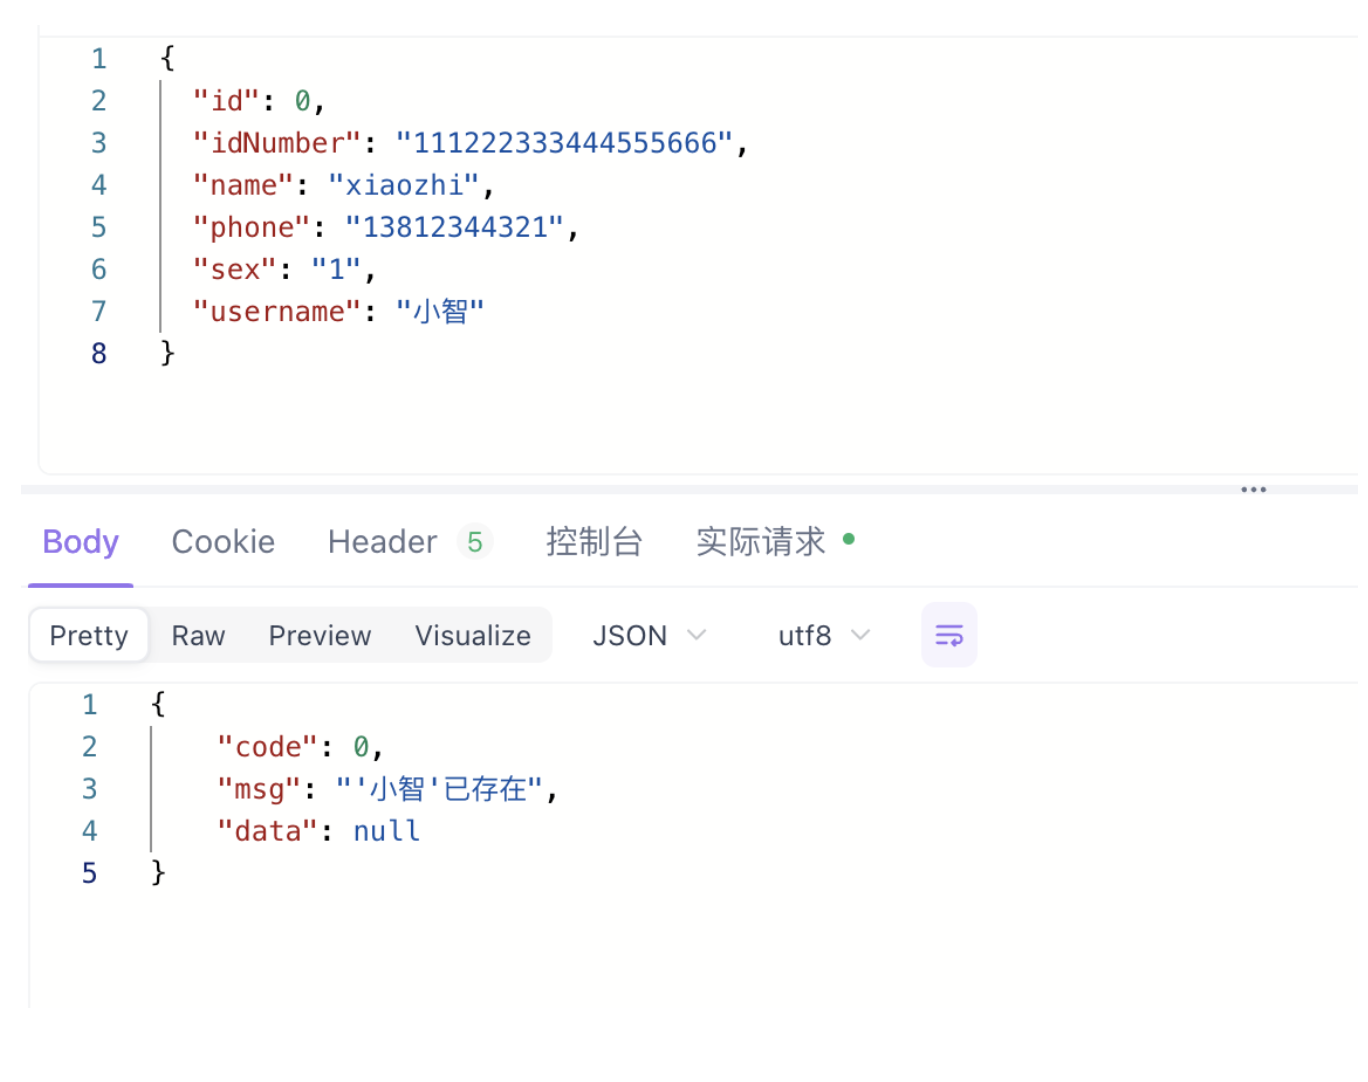Click the opening brace on response line 1
Screen dimensions: 1368x1082
[158, 704]
